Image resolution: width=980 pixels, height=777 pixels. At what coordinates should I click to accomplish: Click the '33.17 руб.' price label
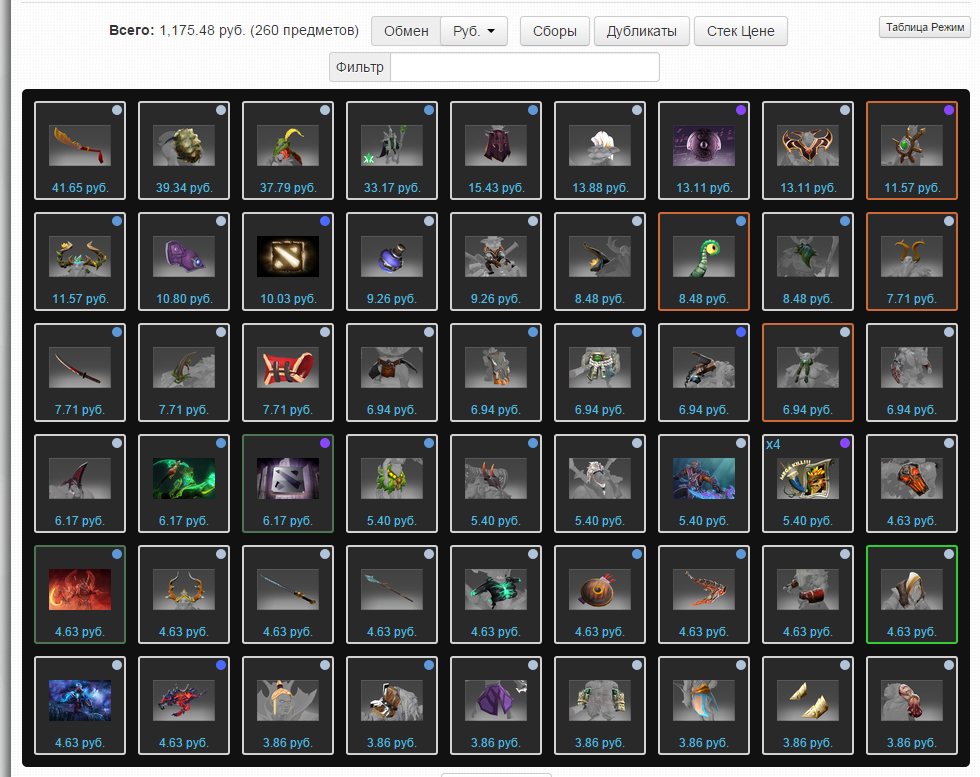(392, 188)
